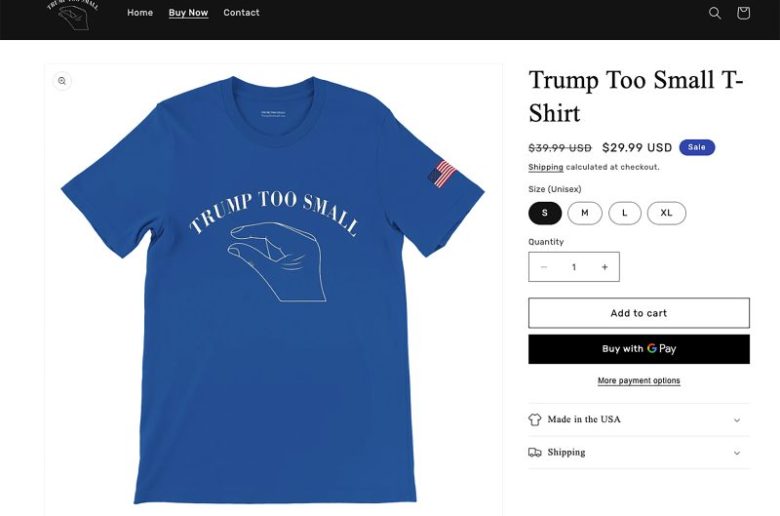Viewport: 780px width, 516px height.
Task: Select size M option
Action: click(585, 213)
